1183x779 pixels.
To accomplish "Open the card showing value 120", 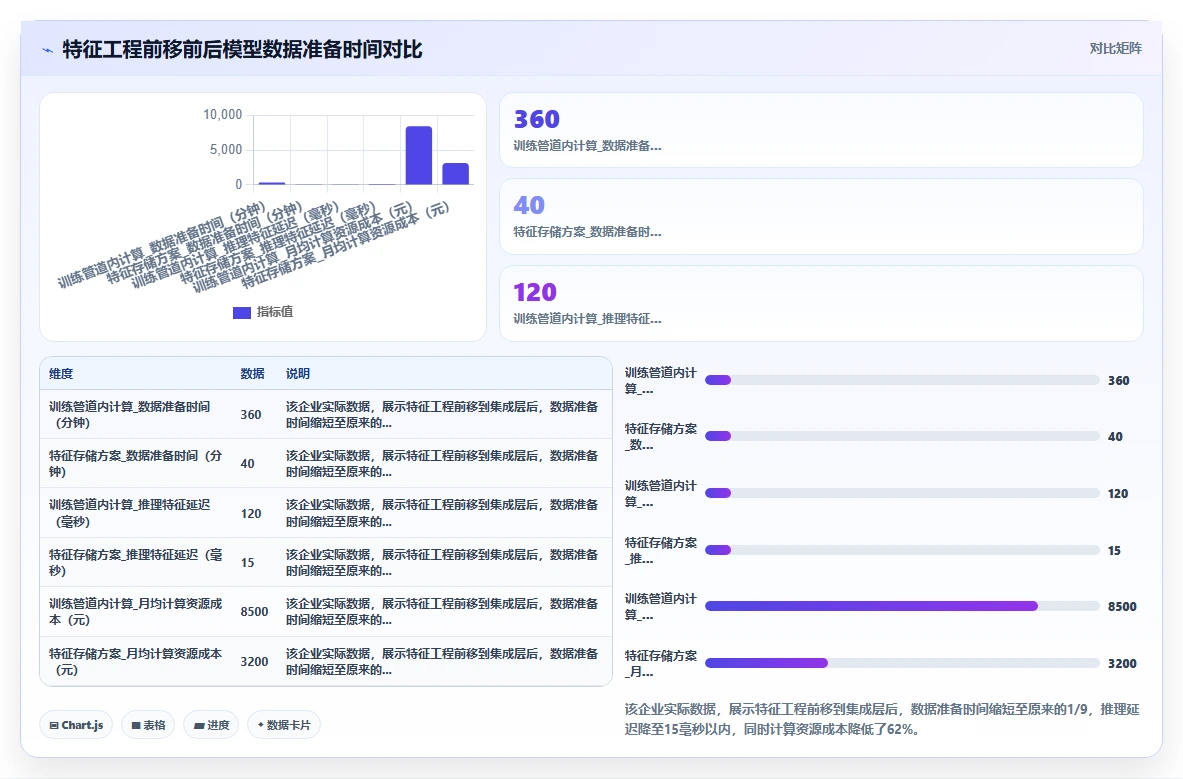I will (x=821, y=303).
